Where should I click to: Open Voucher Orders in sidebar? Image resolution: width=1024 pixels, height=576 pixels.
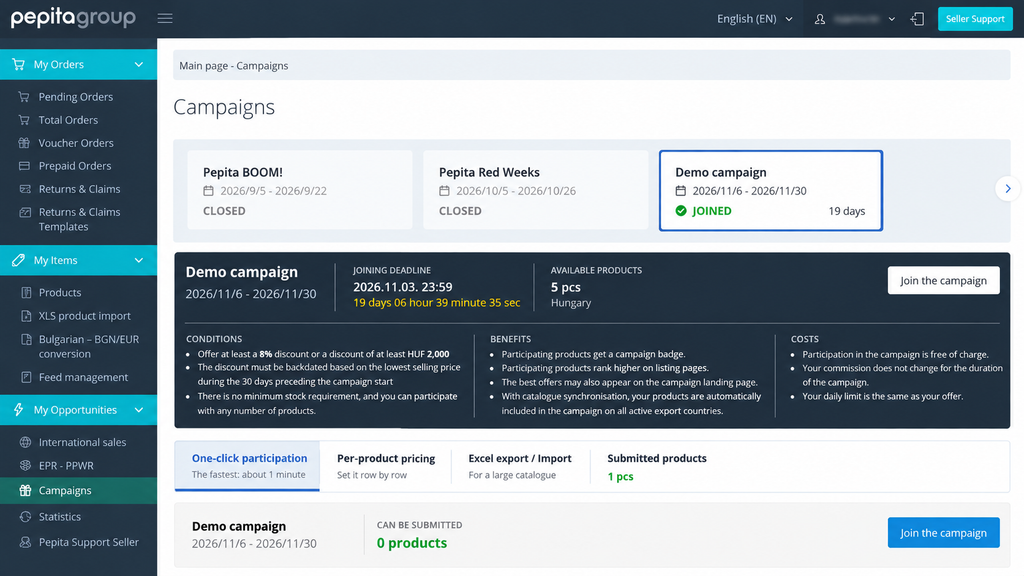76,142
